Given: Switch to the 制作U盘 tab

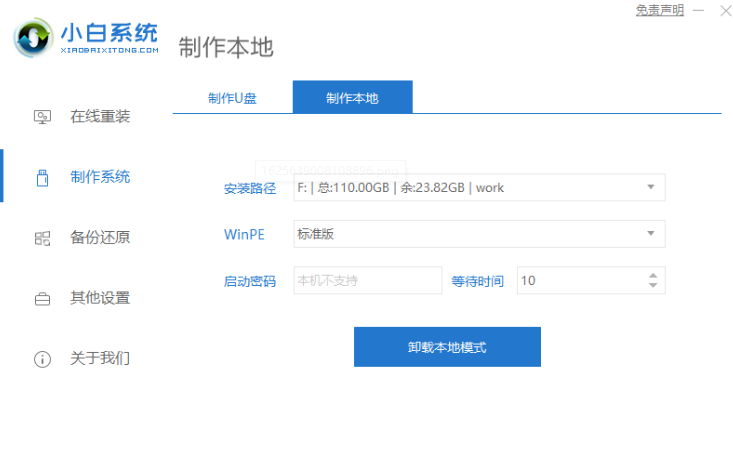Looking at the screenshot, I should (232, 98).
